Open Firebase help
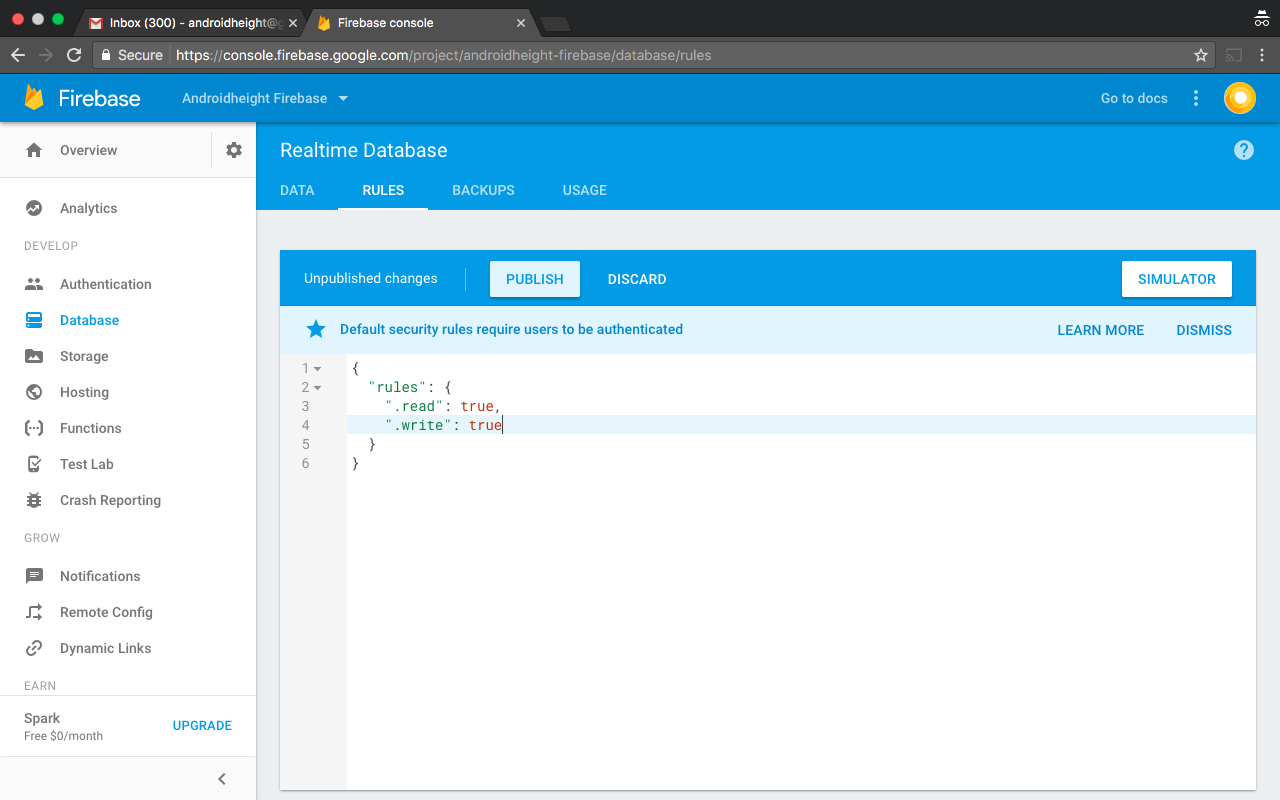This screenshot has height=800, width=1280. 1243,149
